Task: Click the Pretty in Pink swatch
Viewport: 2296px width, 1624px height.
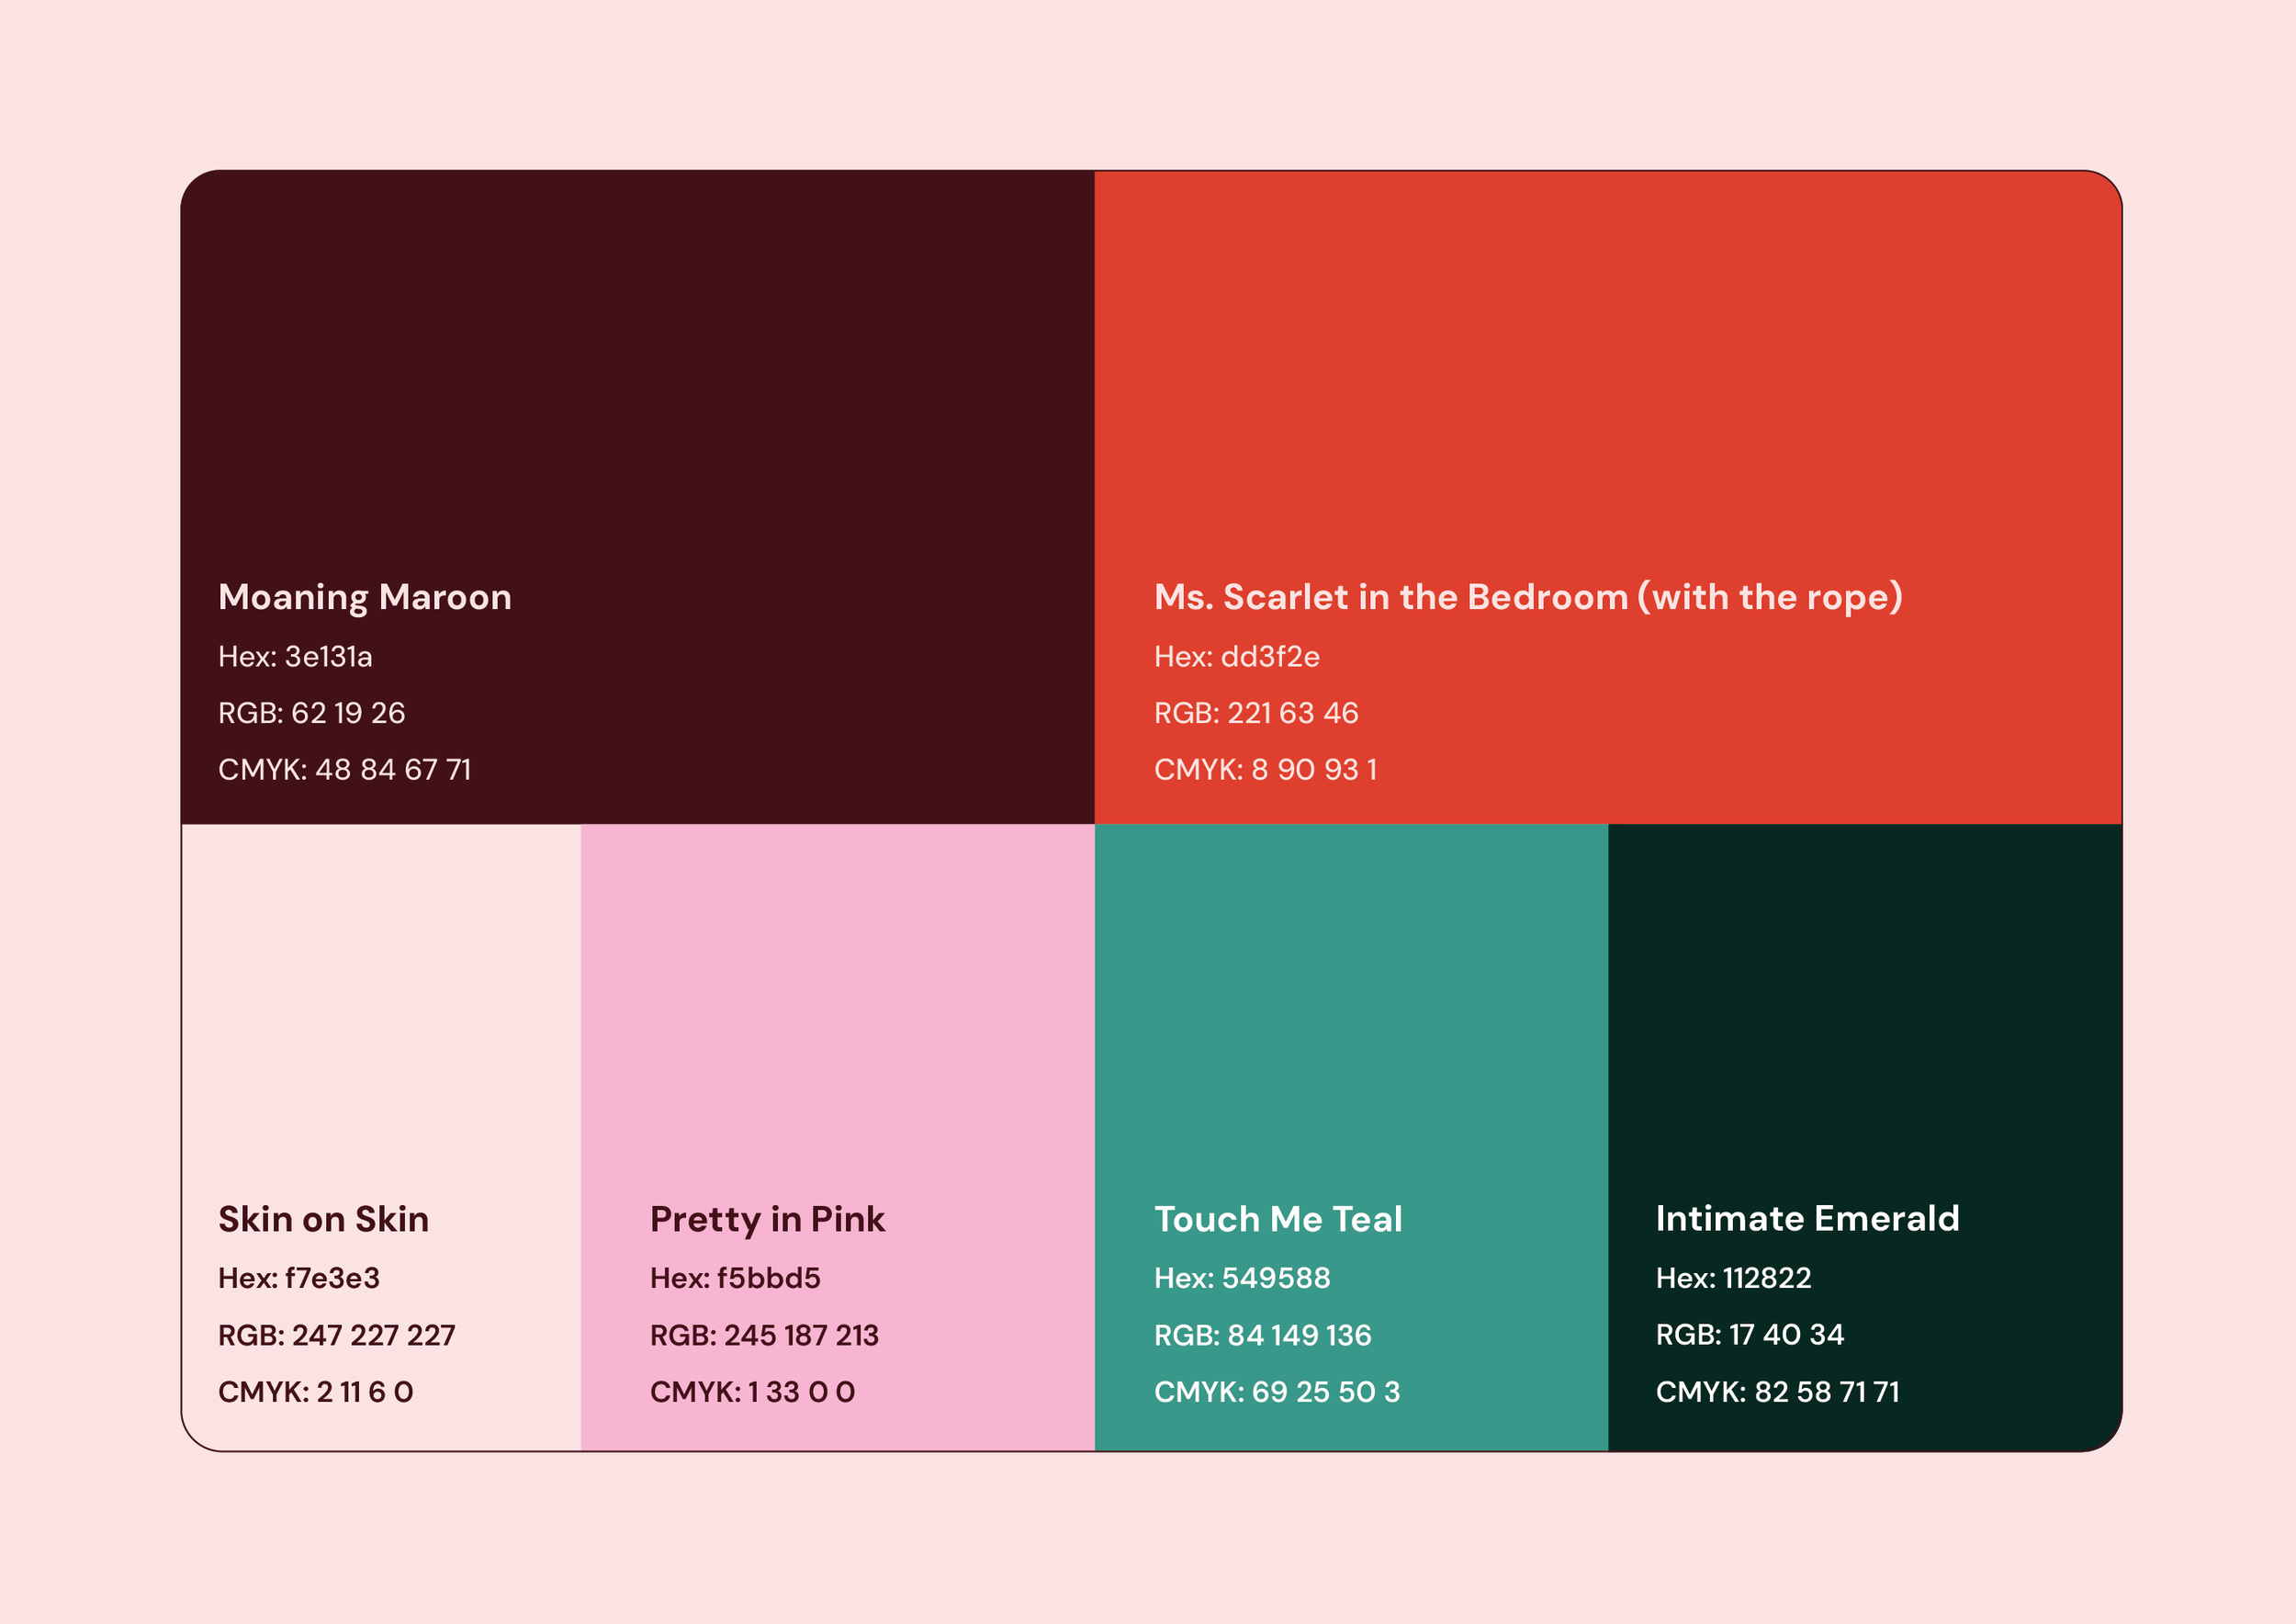Action: click(x=837, y=1000)
